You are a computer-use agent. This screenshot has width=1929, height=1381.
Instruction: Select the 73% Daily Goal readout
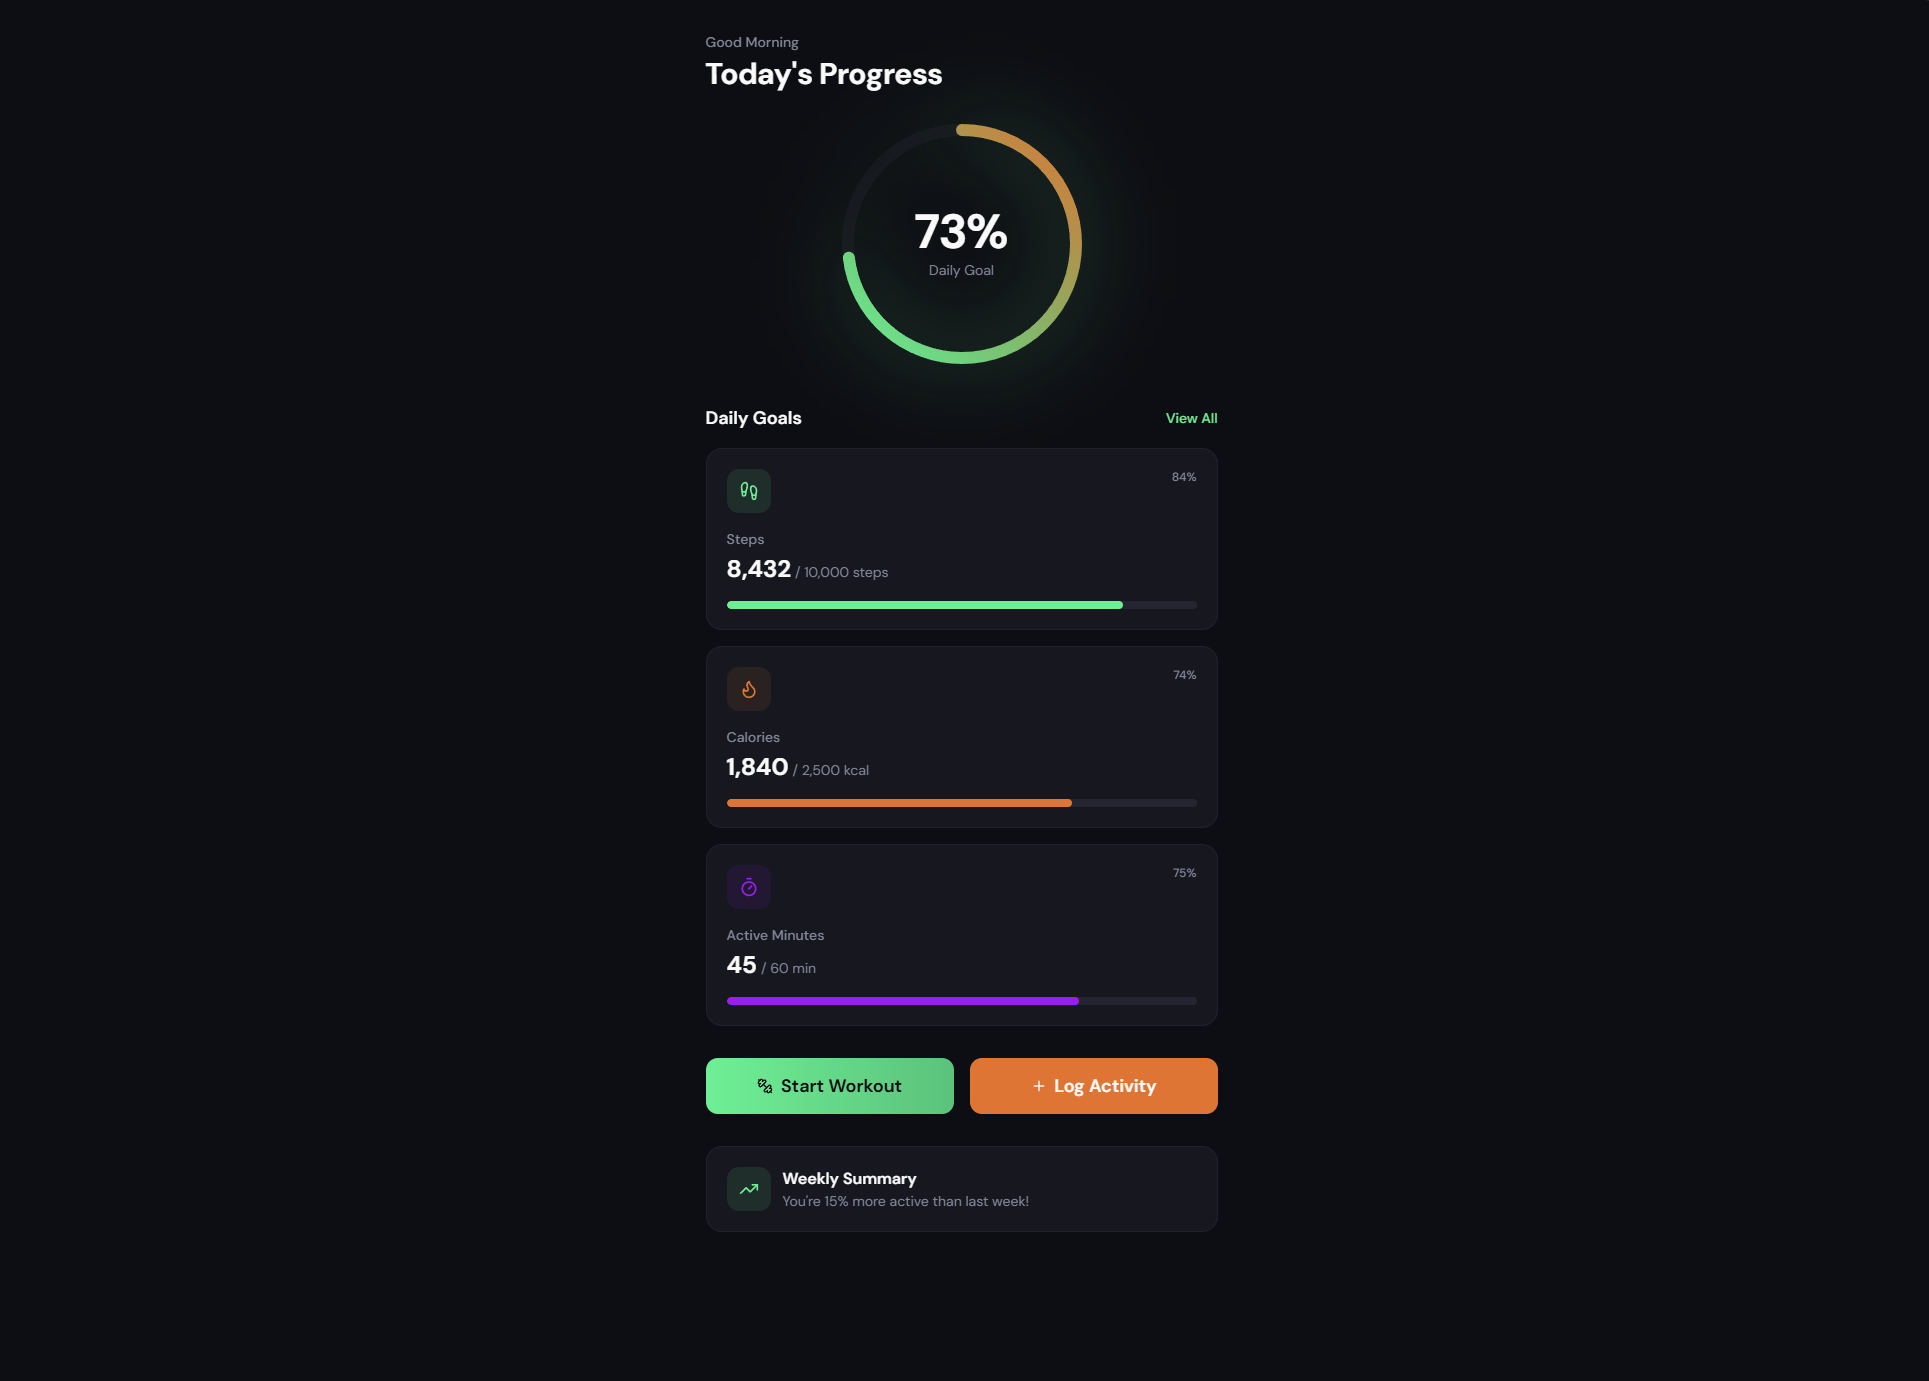point(961,232)
